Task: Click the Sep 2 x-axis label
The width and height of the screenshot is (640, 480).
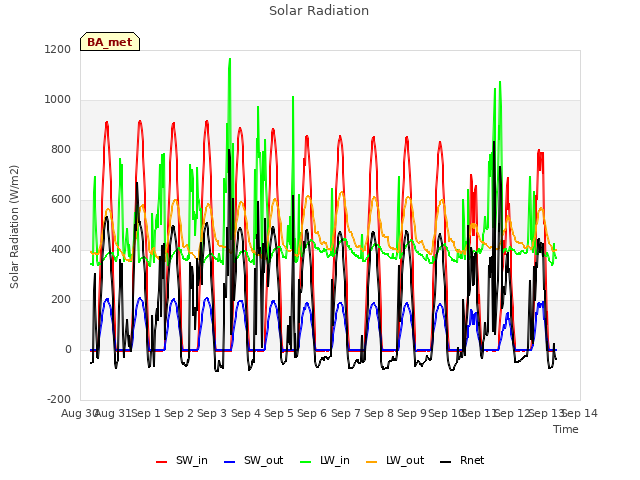Action: (x=179, y=413)
